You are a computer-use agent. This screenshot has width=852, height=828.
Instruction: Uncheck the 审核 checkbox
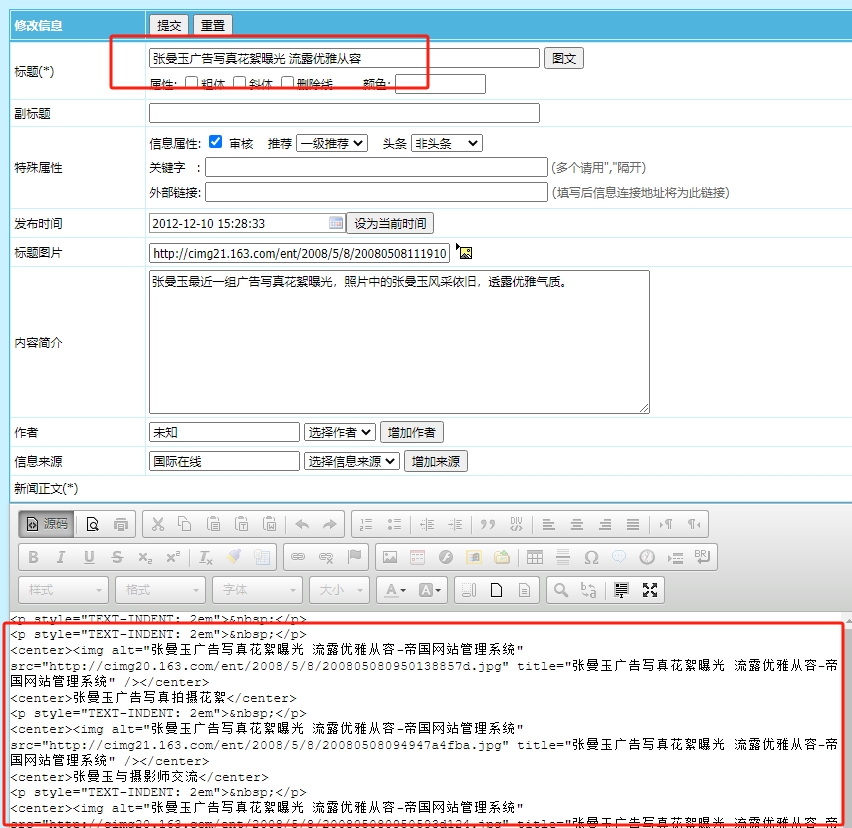[216, 143]
